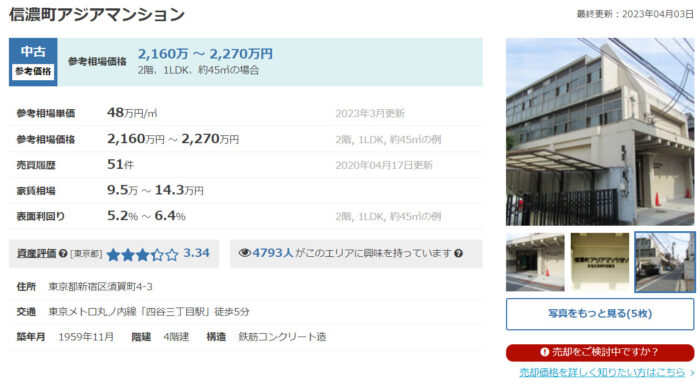The width and height of the screenshot is (700, 385).
Task: Click the 中古 参考価格 badge
Action: [33, 62]
